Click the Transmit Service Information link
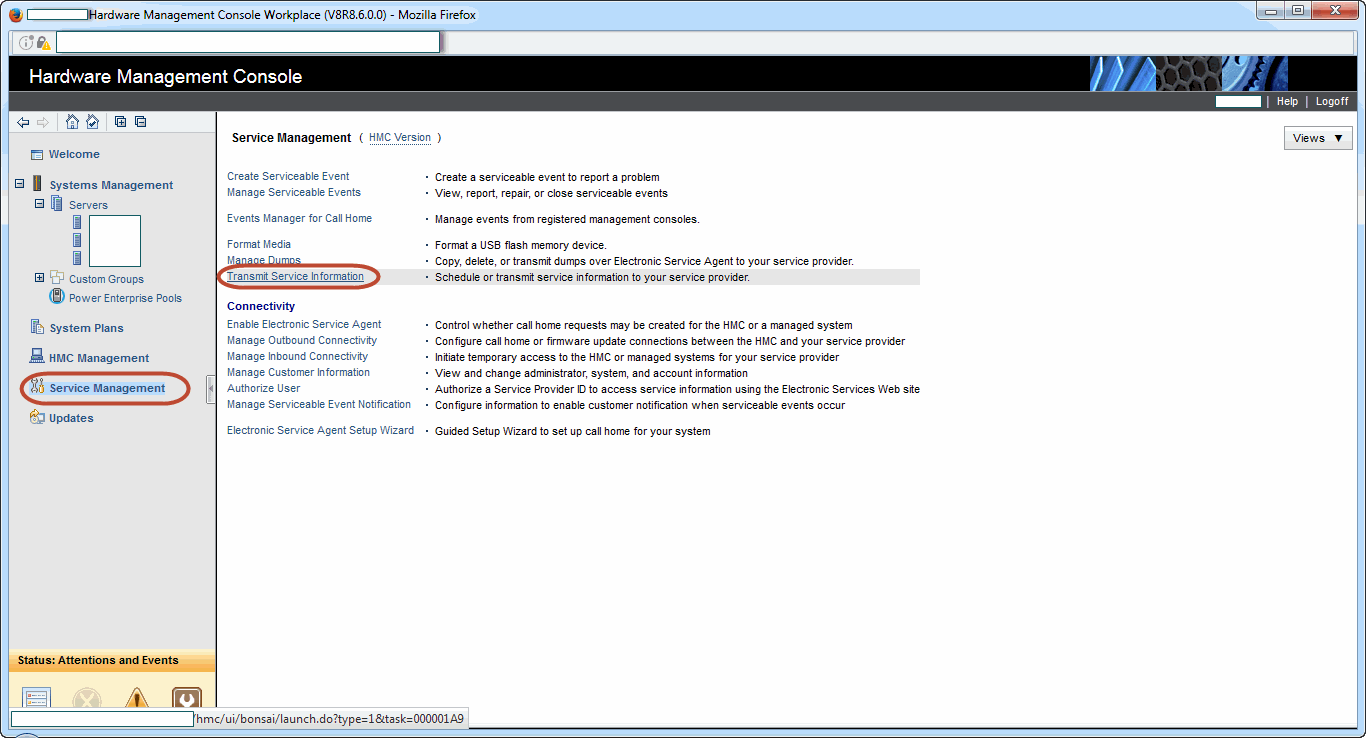Viewport: 1366px width, 738px height. (295, 276)
